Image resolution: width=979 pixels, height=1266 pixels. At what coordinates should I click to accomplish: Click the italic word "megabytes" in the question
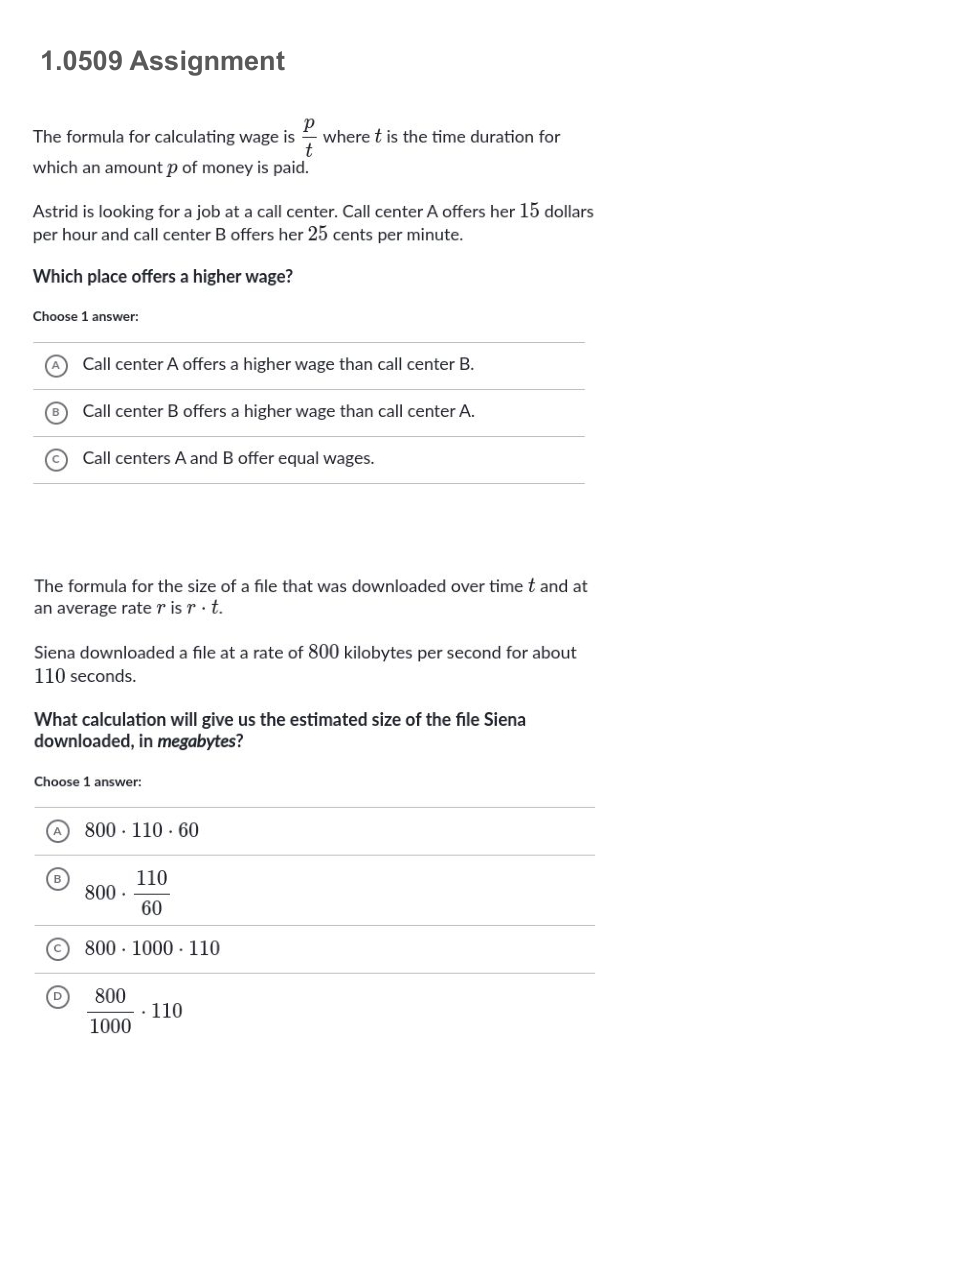pyautogui.click(x=197, y=742)
